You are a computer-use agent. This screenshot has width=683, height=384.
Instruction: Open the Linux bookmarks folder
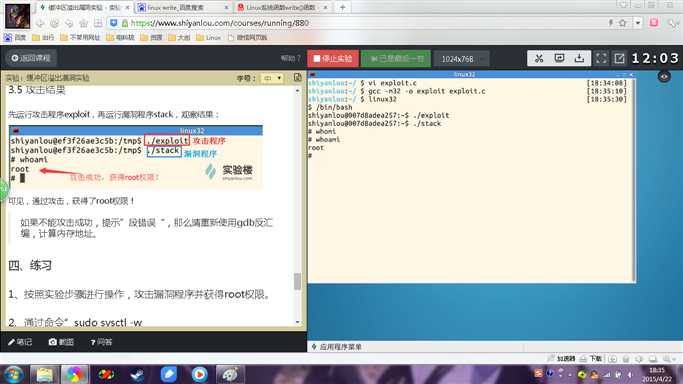click(x=208, y=37)
